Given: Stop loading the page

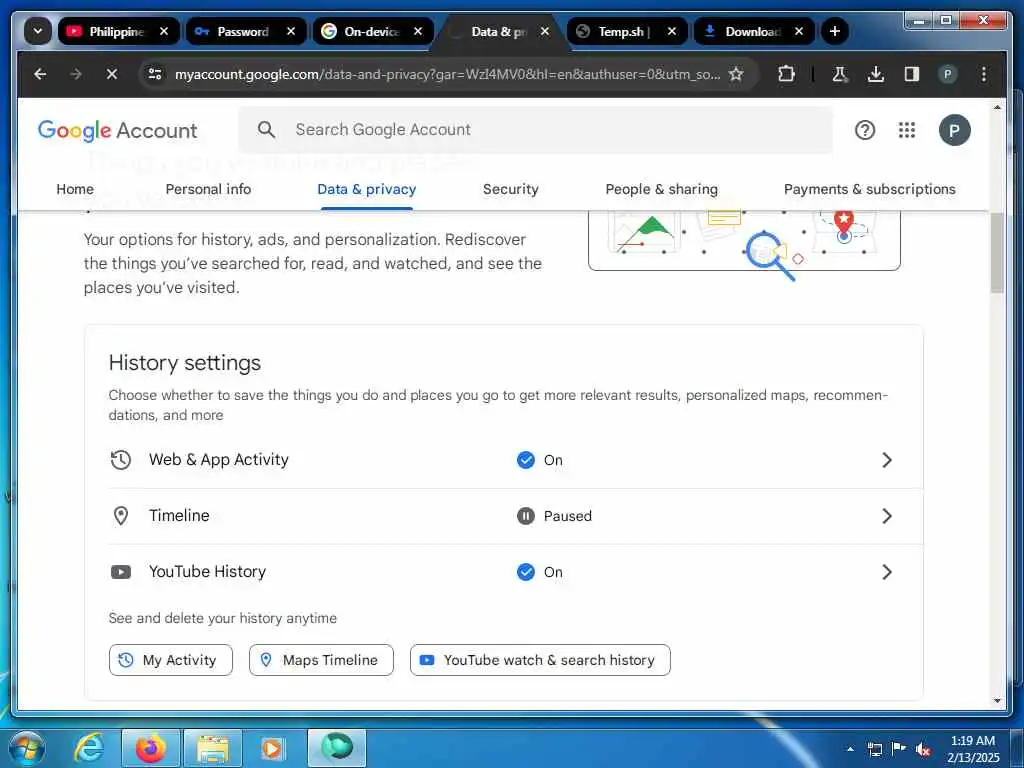Looking at the screenshot, I should tap(112, 74).
